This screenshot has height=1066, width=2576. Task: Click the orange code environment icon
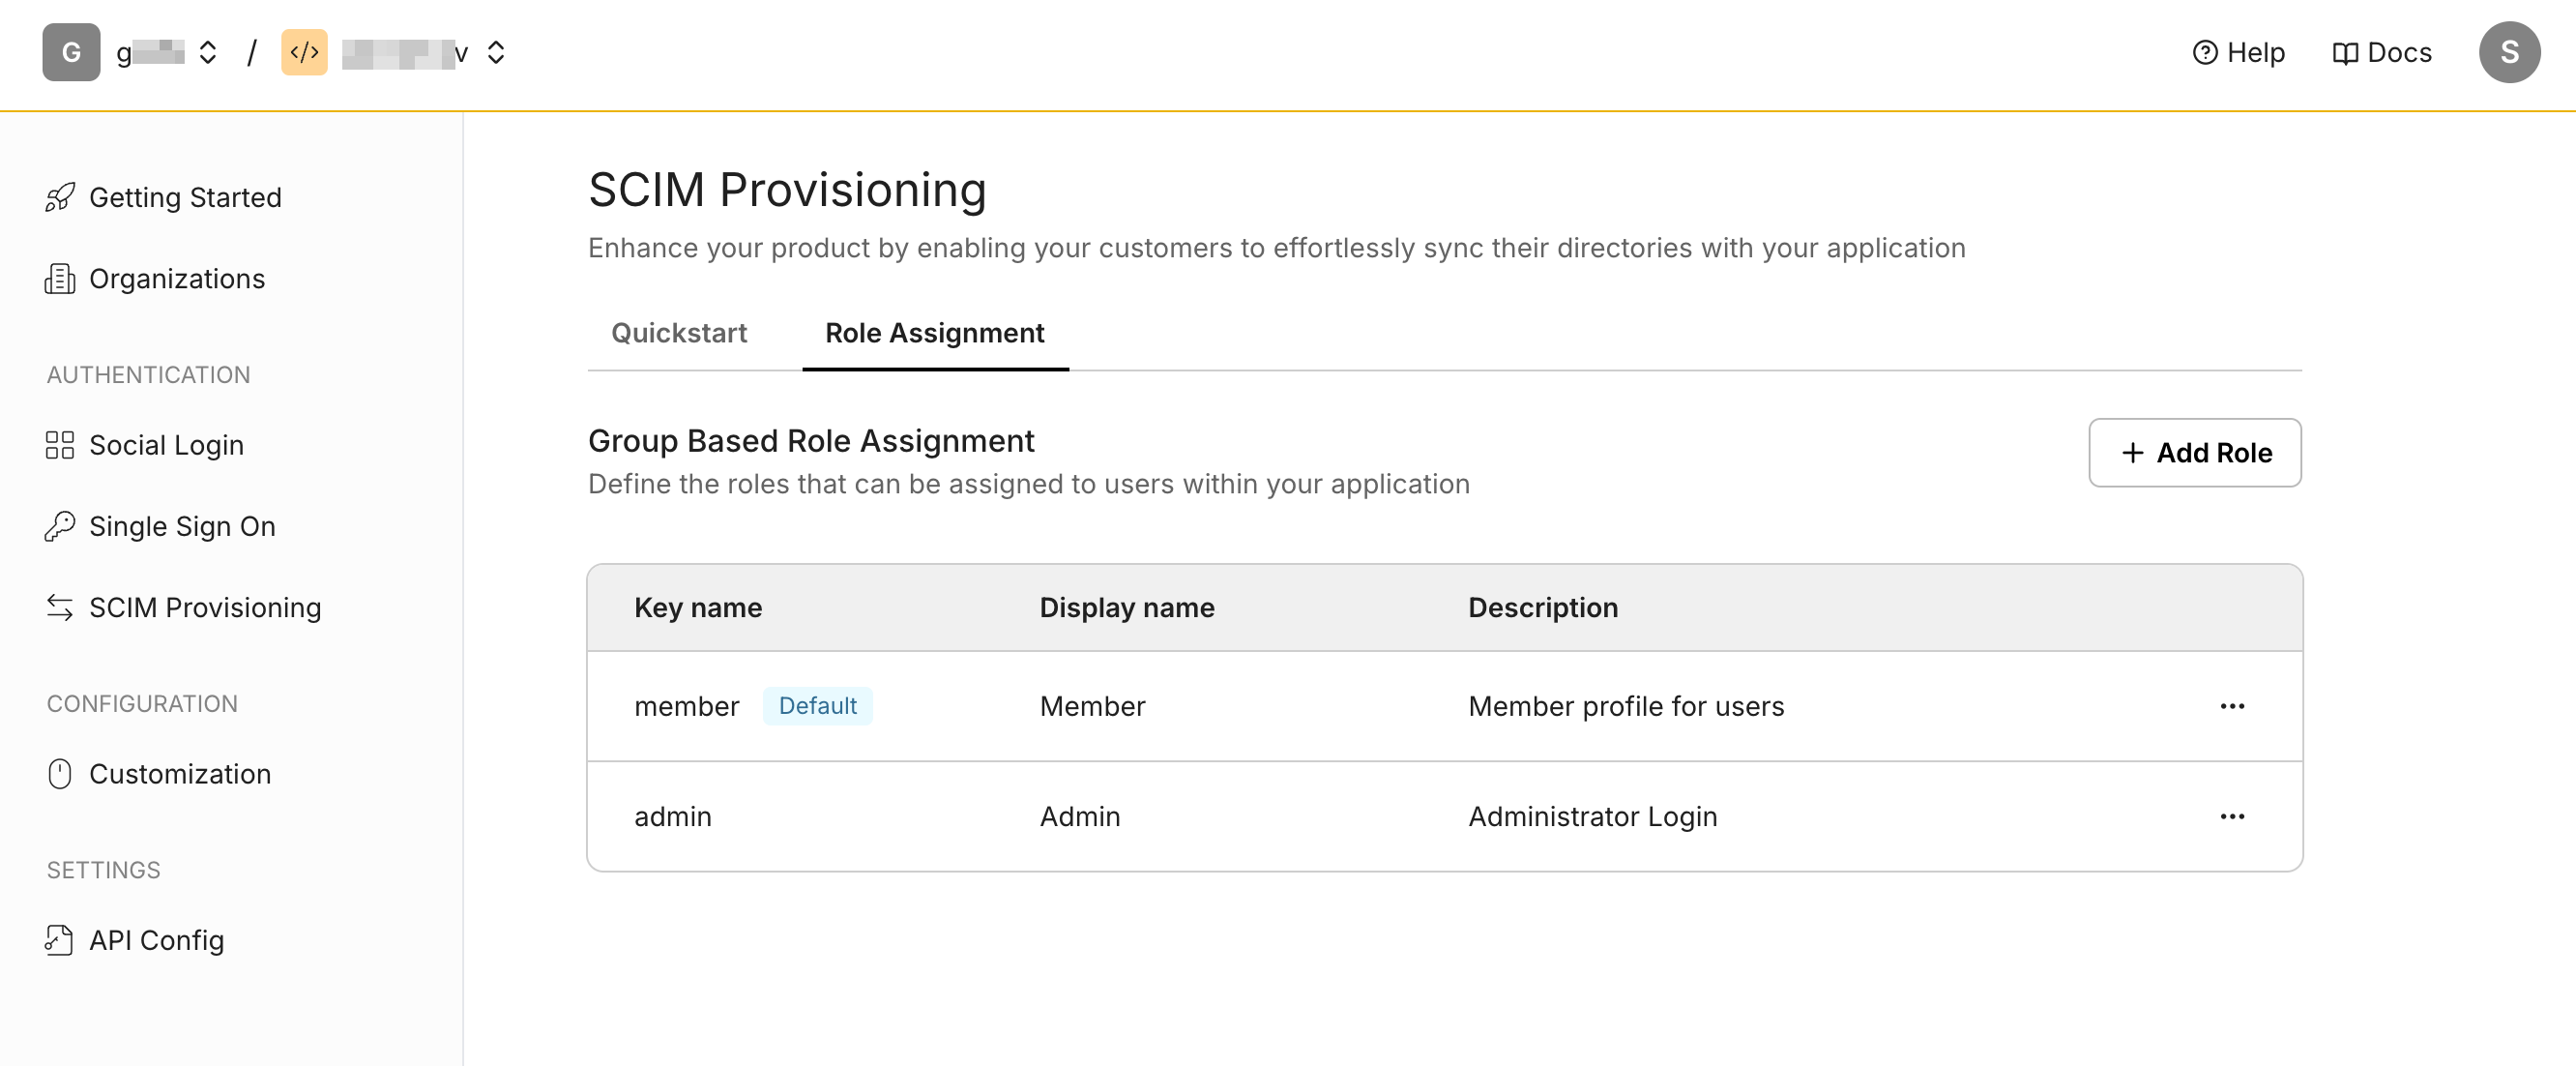304,52
